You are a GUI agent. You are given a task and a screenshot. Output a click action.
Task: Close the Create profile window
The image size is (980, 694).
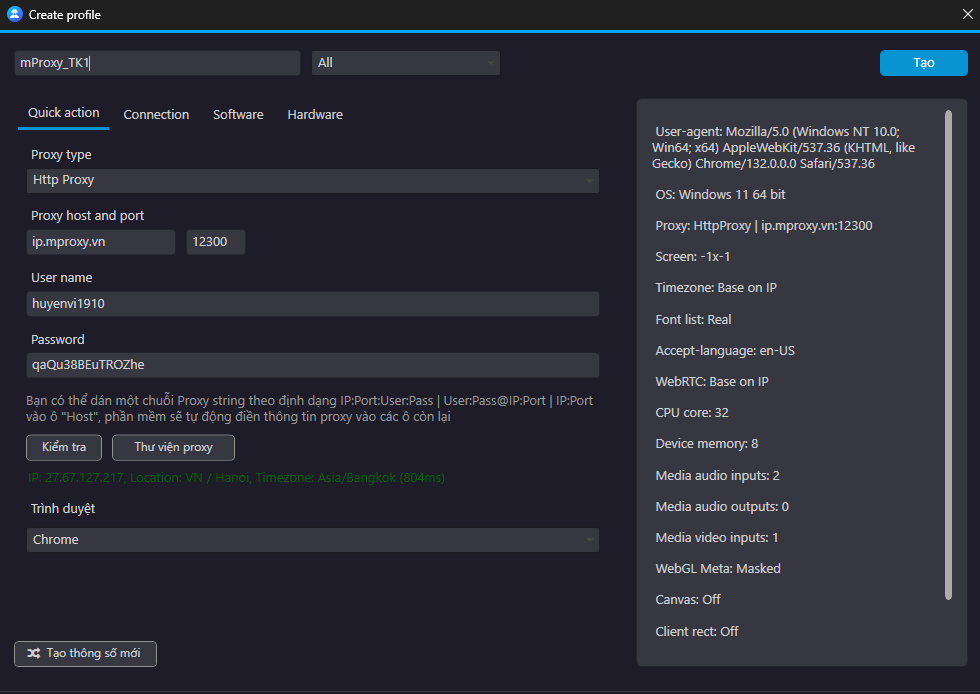point(966,15)
